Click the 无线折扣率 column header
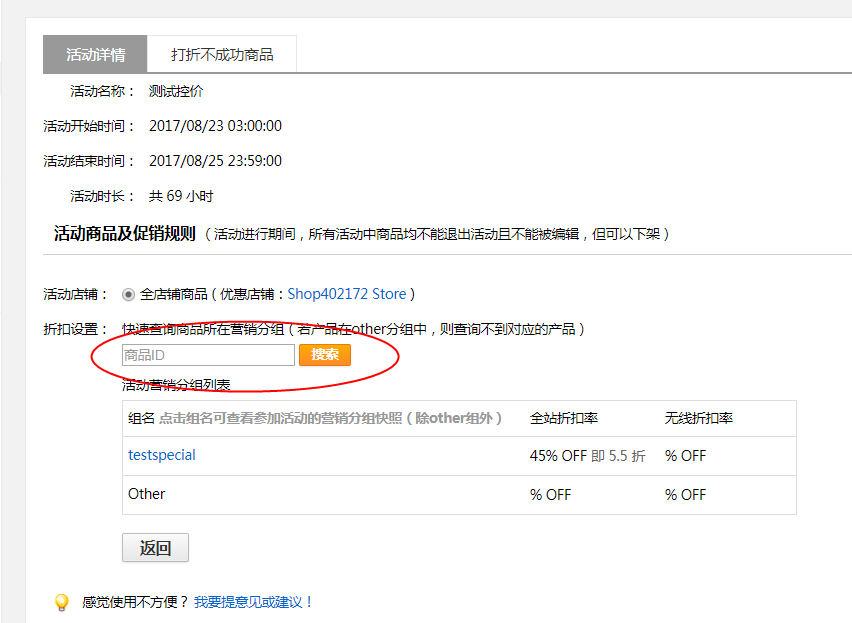Image resolution: width=852 pixels, height=623 pixels. click(x=698, y=418)
